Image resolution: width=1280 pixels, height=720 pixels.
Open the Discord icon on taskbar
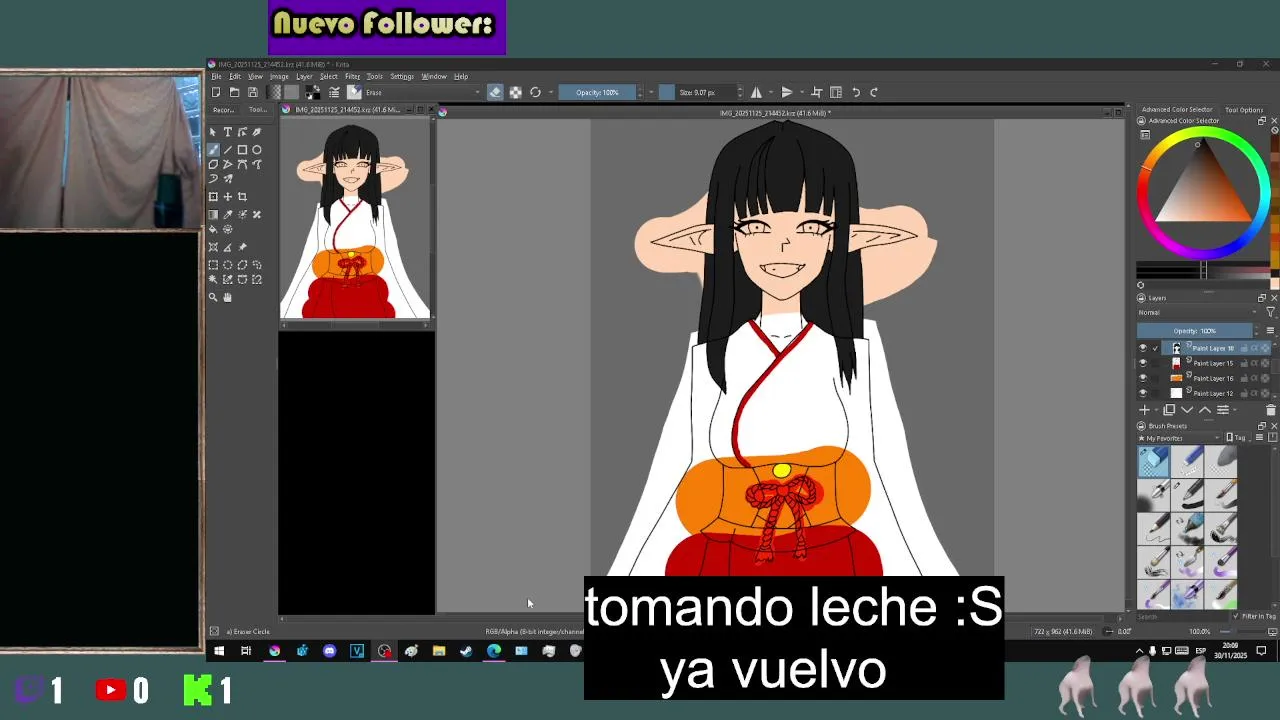pos(329,651)
